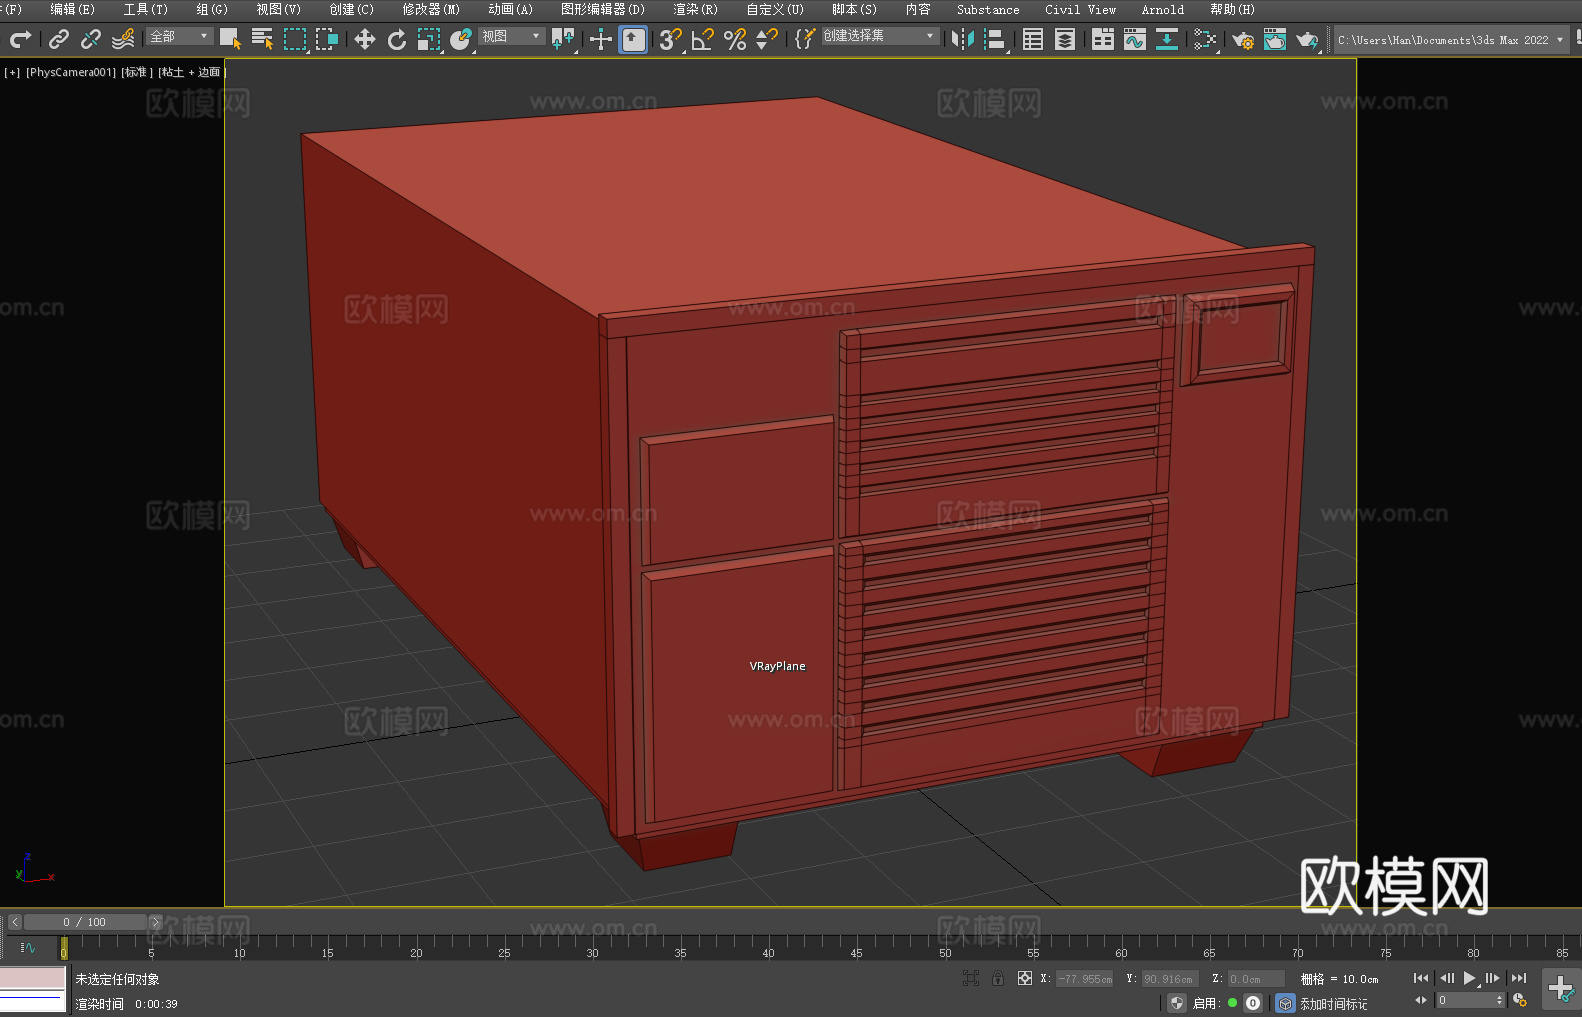Show the Ribbon toggle icon

pyautogui.click(x=1103, y=39)
